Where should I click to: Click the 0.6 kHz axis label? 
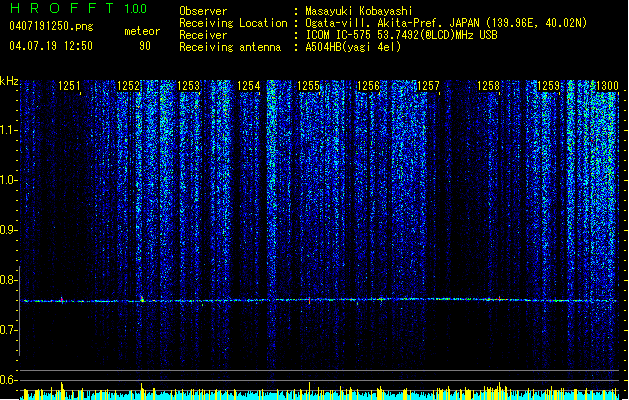click(9, 380)
